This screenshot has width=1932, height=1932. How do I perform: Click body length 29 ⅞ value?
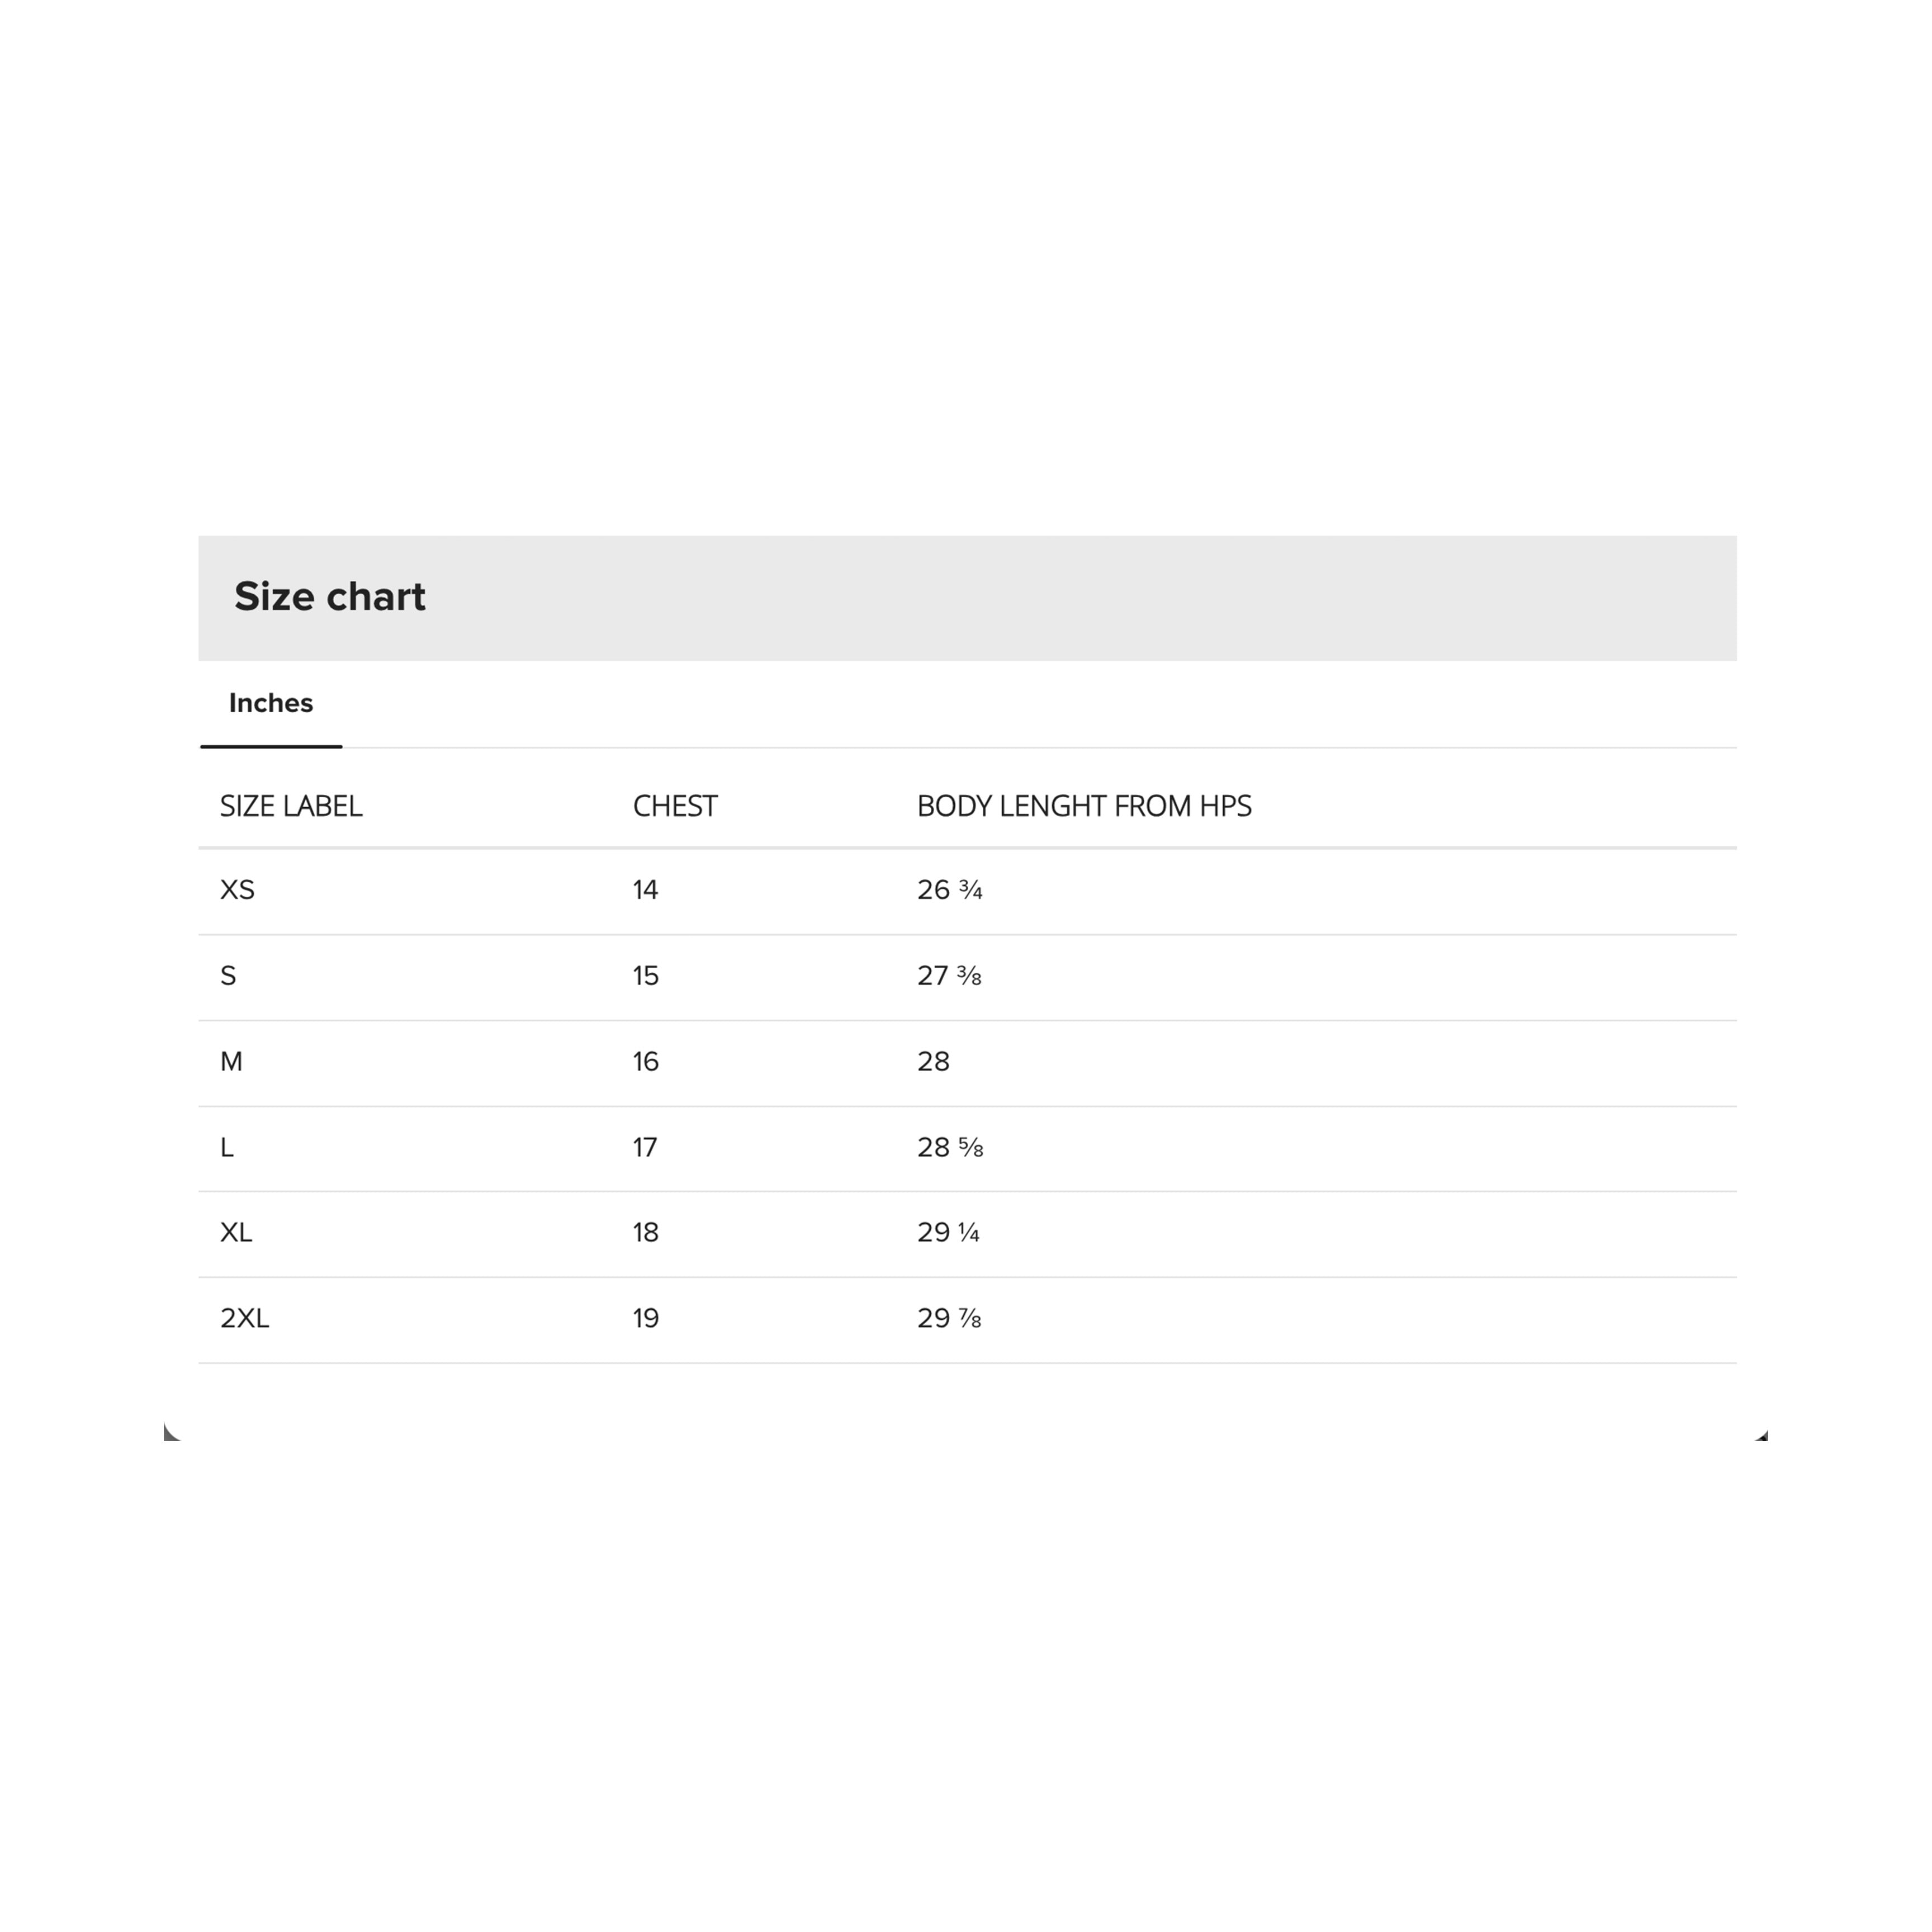[x=949, y=1319]
